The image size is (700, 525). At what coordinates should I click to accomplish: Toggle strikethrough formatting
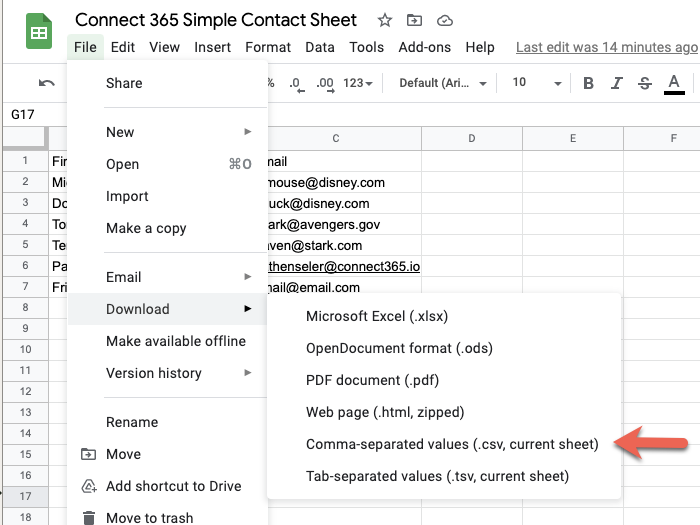[x=644, y=83]
